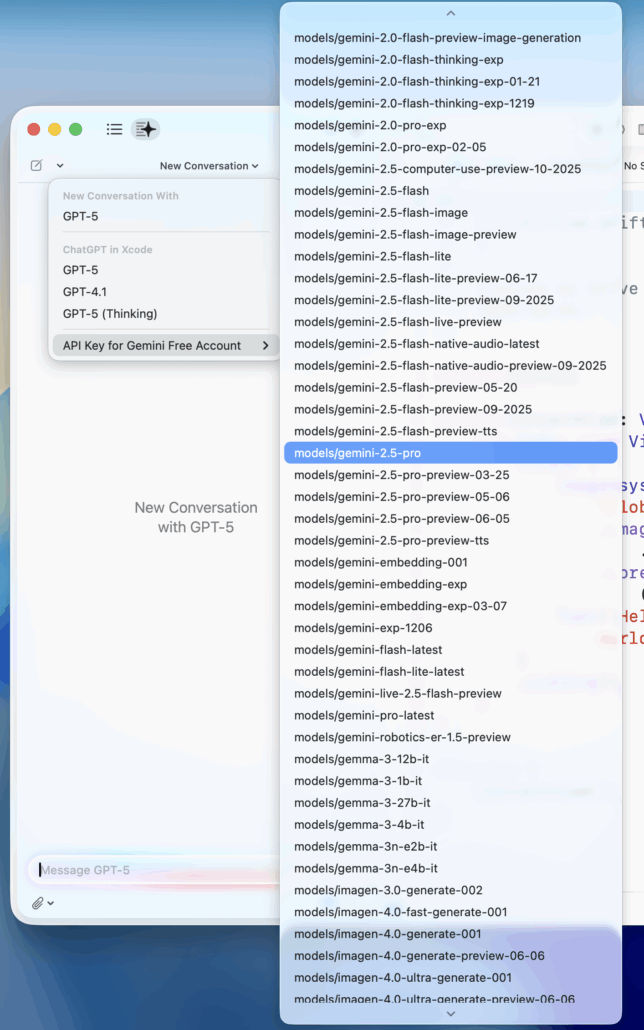This screenshot has height=1030, width=644.
Task: Pick models/gemini-2.5-flash model
Action: click(361, 191)
